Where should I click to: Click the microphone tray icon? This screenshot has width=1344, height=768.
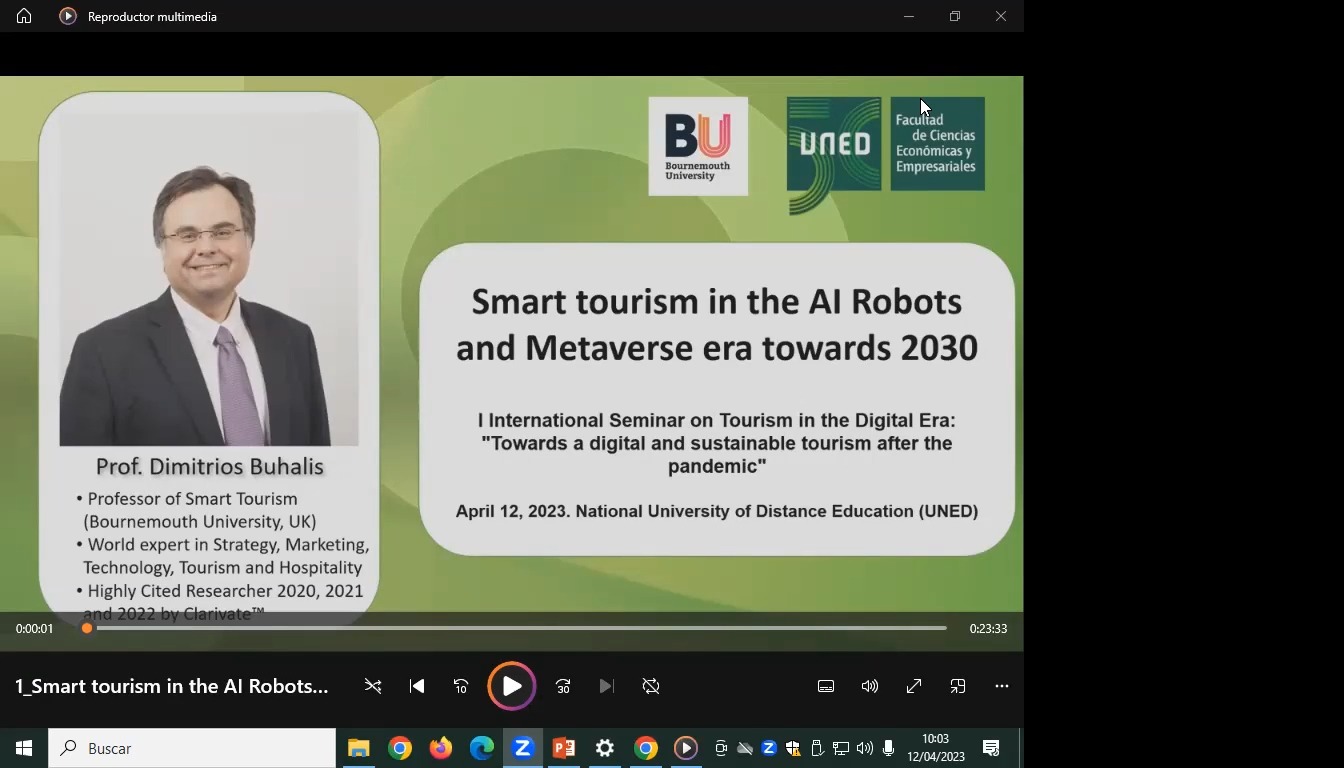click(x=888, y=748)
